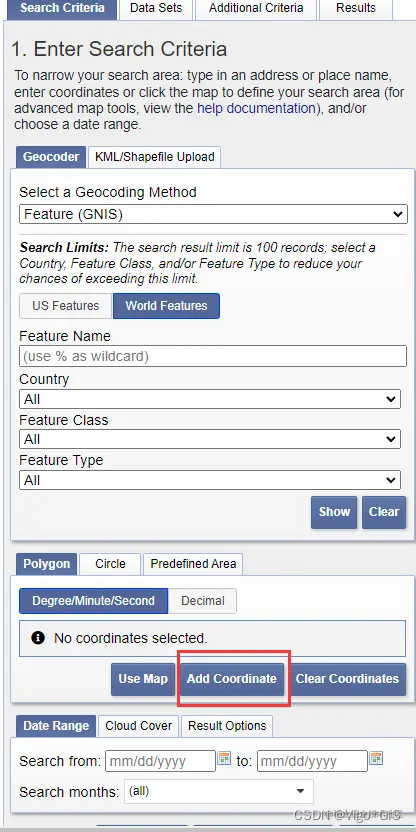Open the calendar icon for the 'to' date

[376, 758]
